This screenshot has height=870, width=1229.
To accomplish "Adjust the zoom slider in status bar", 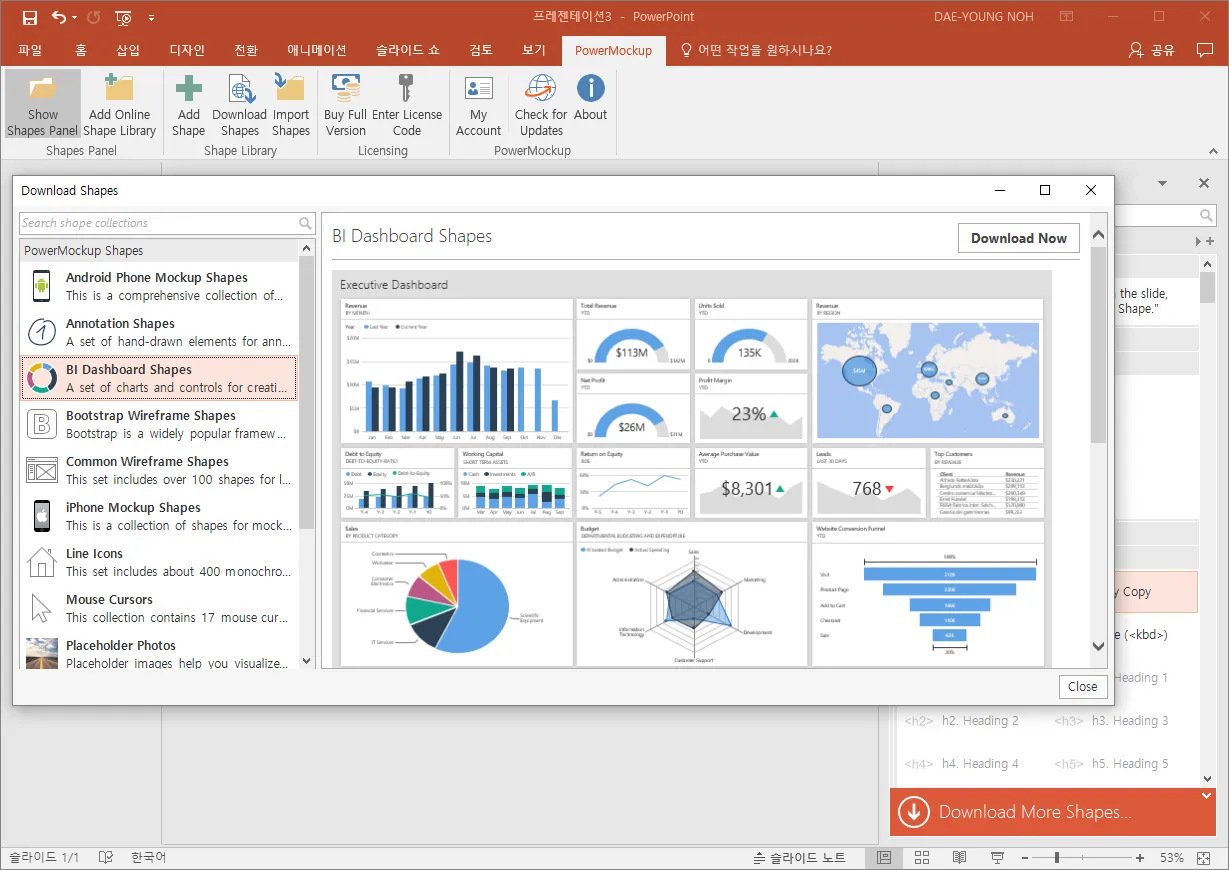I will click(1056, 857).
